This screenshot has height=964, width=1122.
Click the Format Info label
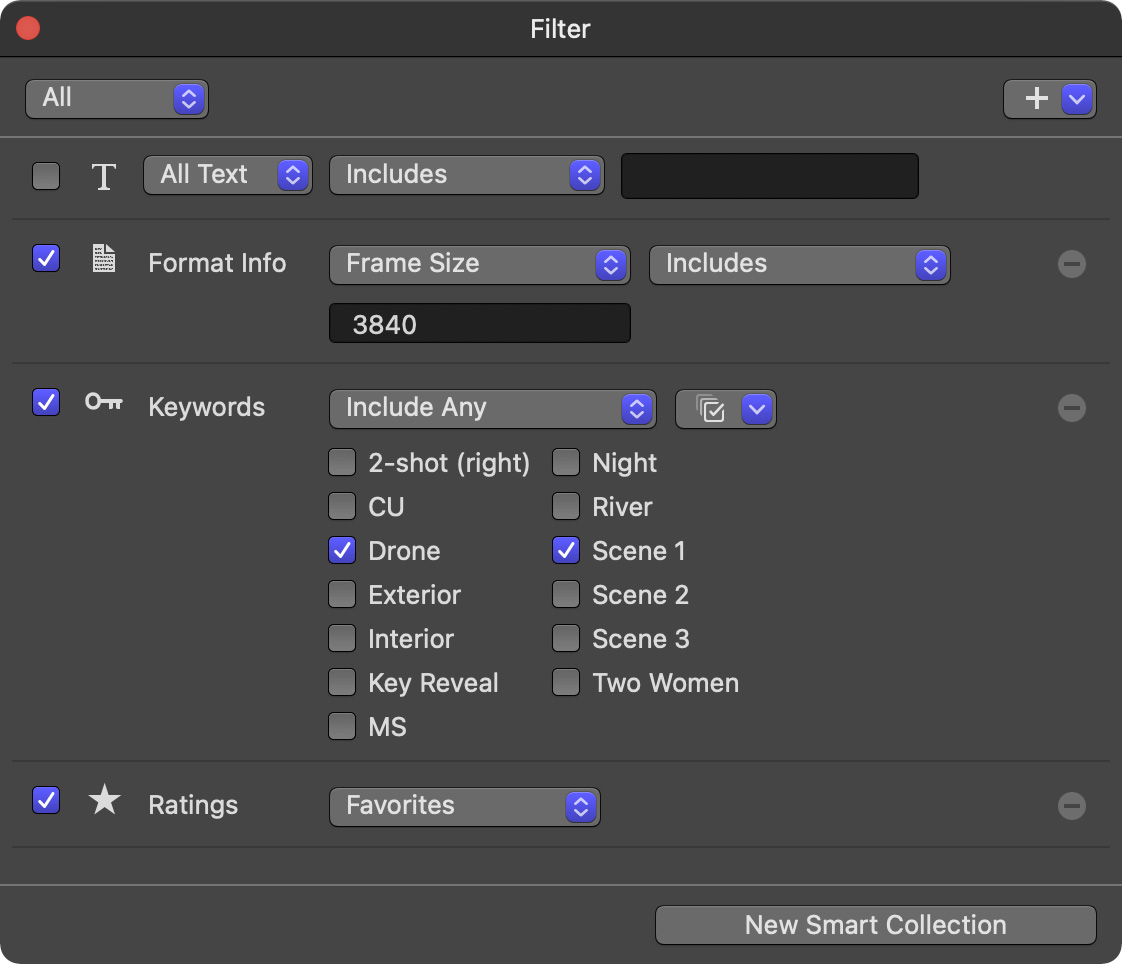coord(218,263)
